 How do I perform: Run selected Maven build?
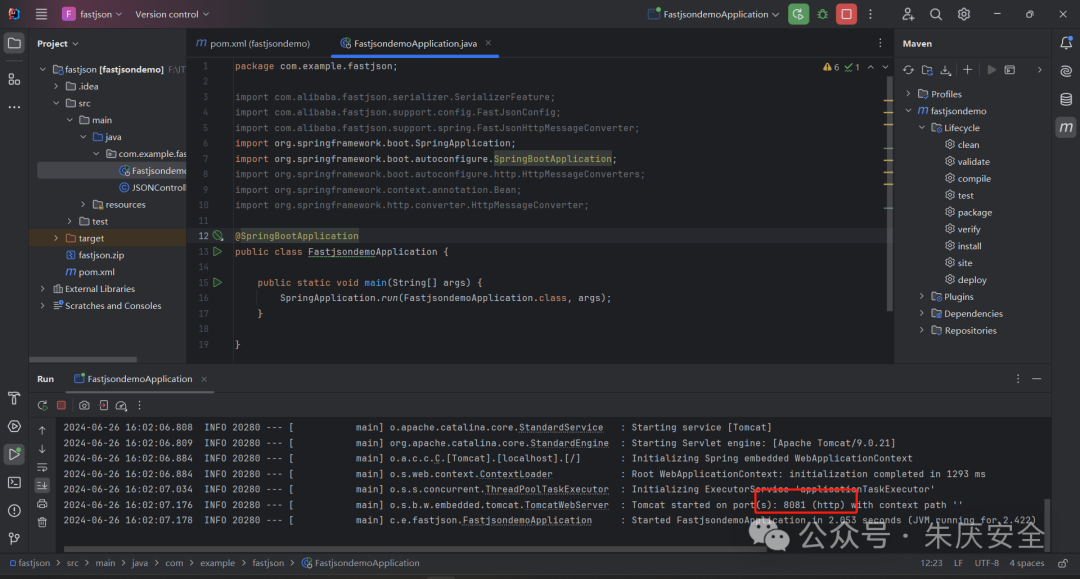click(x=991, y=70)
